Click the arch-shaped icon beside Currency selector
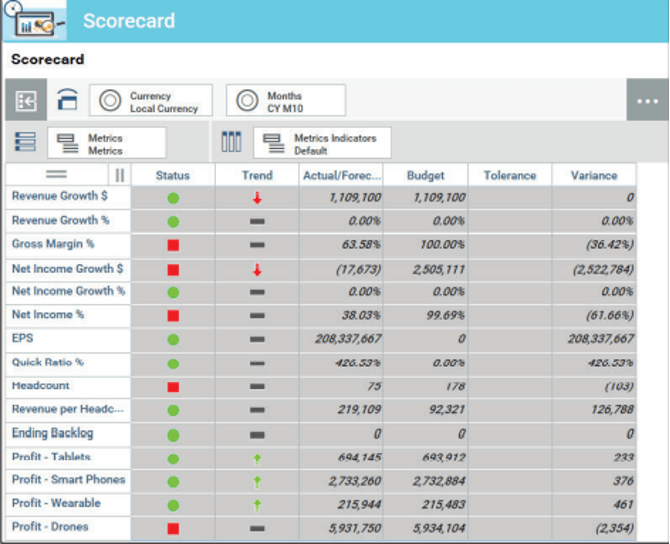This screenshot has width=670, height=544. [66, 101]
